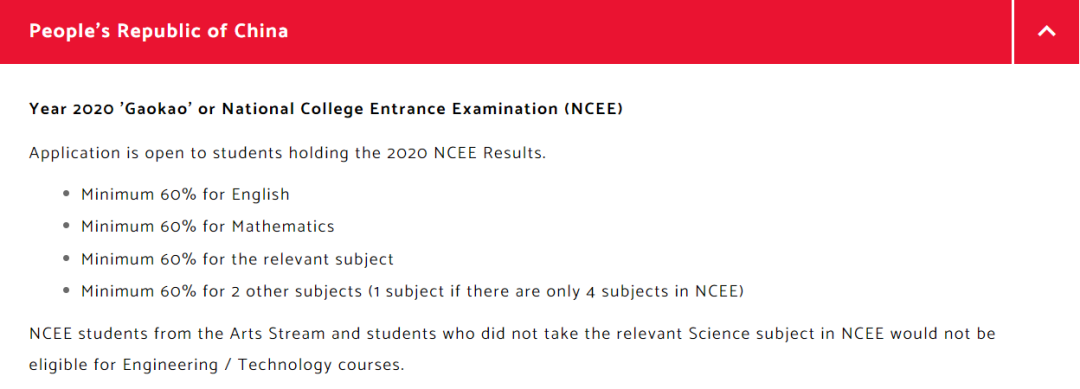Screen dimensions: 1080x389
Task: Click the National College Entrance Examination (NCEE) text
Action: pos(422,109)
